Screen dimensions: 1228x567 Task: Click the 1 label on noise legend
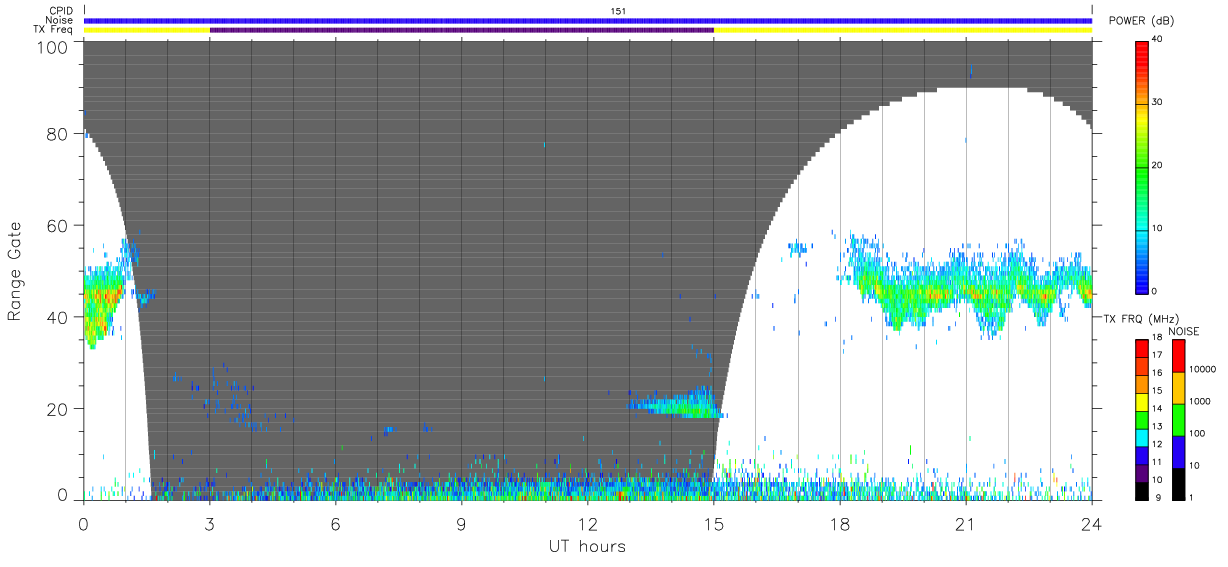coord(1191,497)
